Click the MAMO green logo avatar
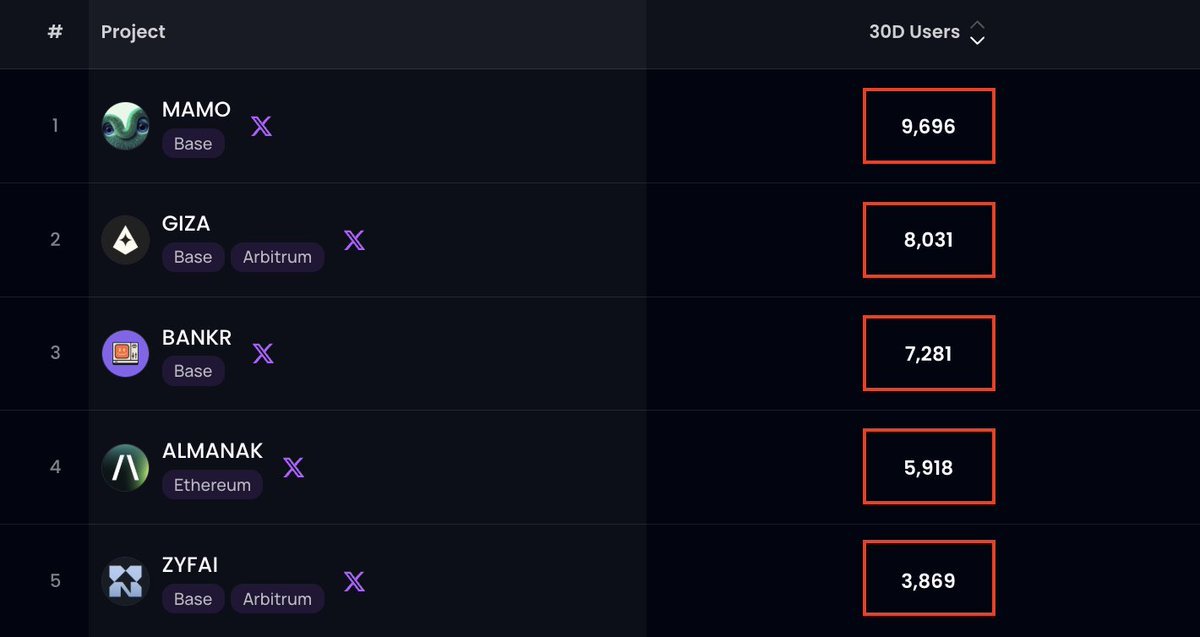The width and height of the screenshot is (1200, 637). click(126, 126)
